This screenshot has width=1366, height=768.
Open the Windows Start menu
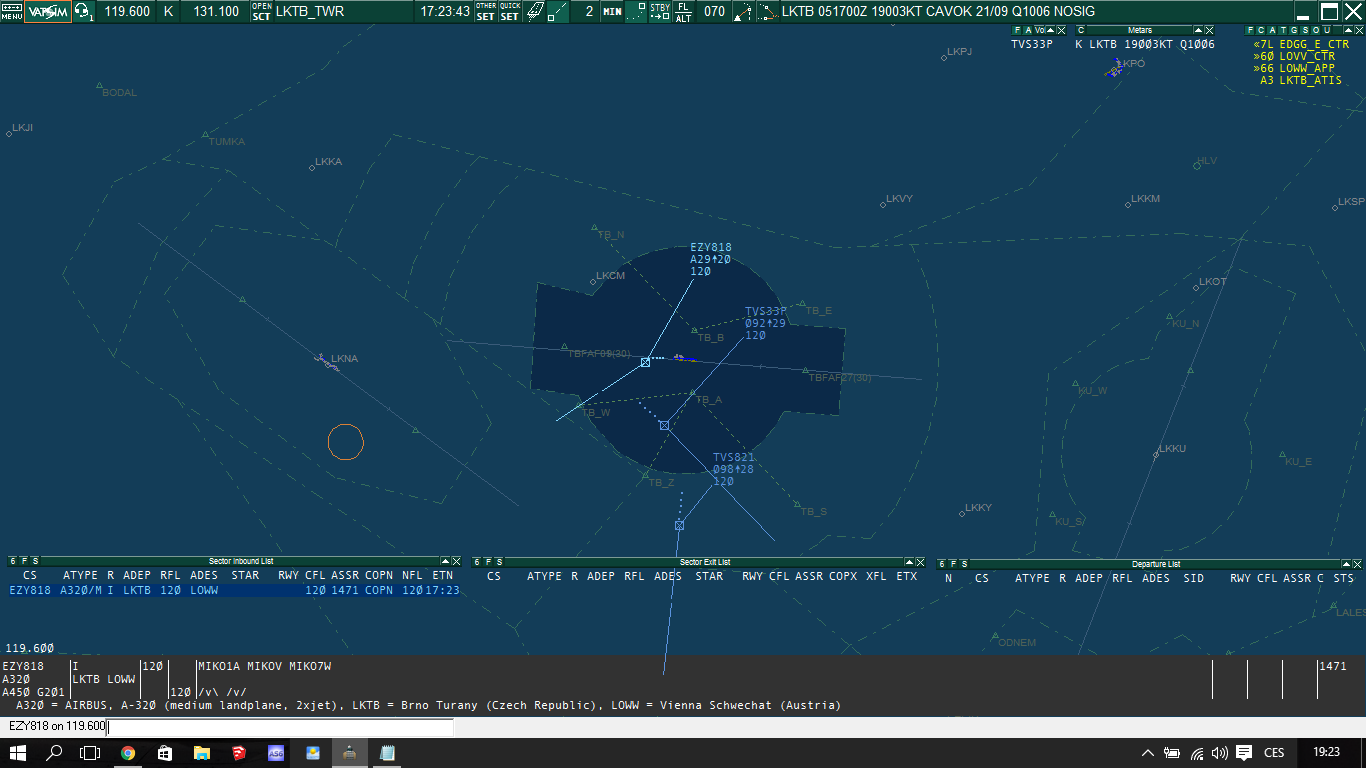[18, 753]
